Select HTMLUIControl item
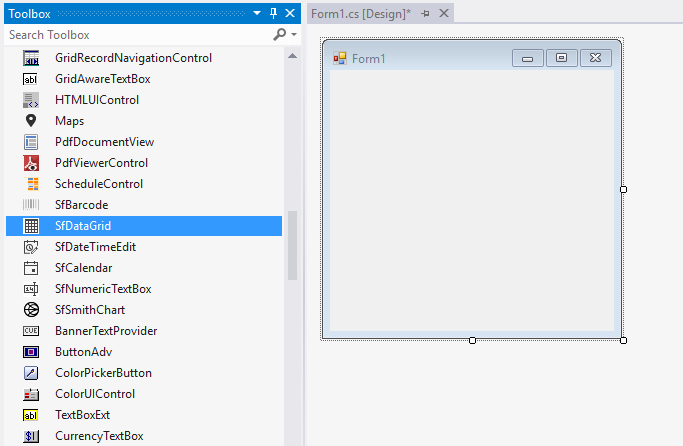 (x=144, y=100)
